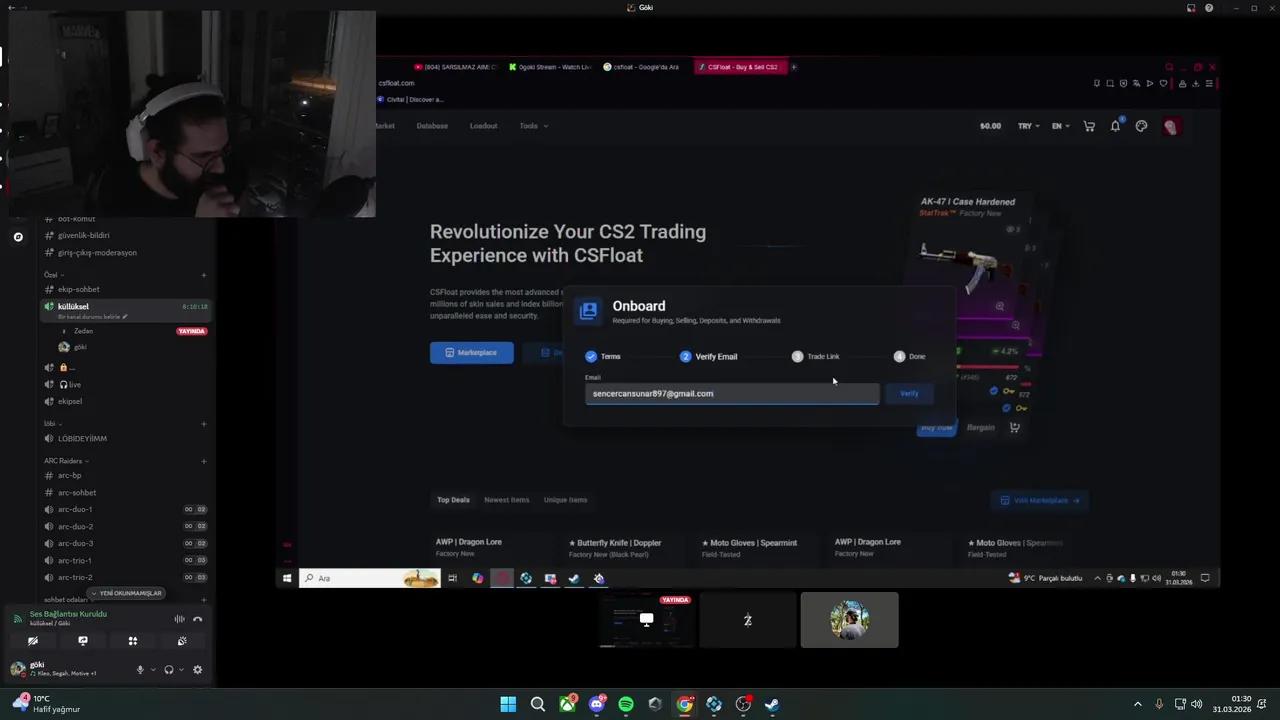Image resolution: width=1280 pixels, height=720 pixels.
Task: Click the Marketplace button on CSFloat
Action: (x=472, y=352)
